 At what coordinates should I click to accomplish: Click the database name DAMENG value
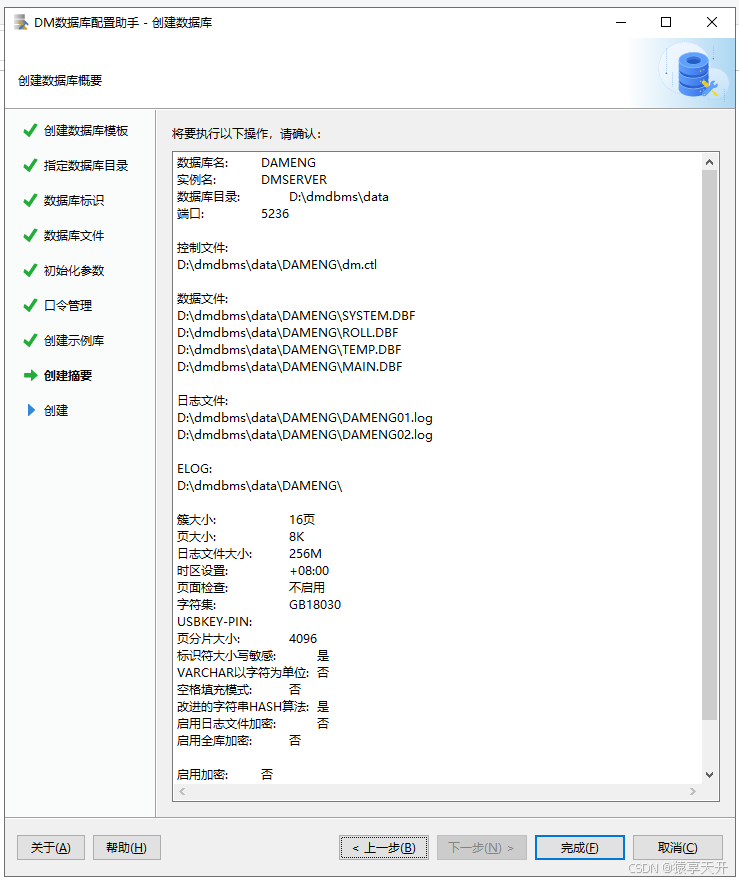click(x=288, y=162)
